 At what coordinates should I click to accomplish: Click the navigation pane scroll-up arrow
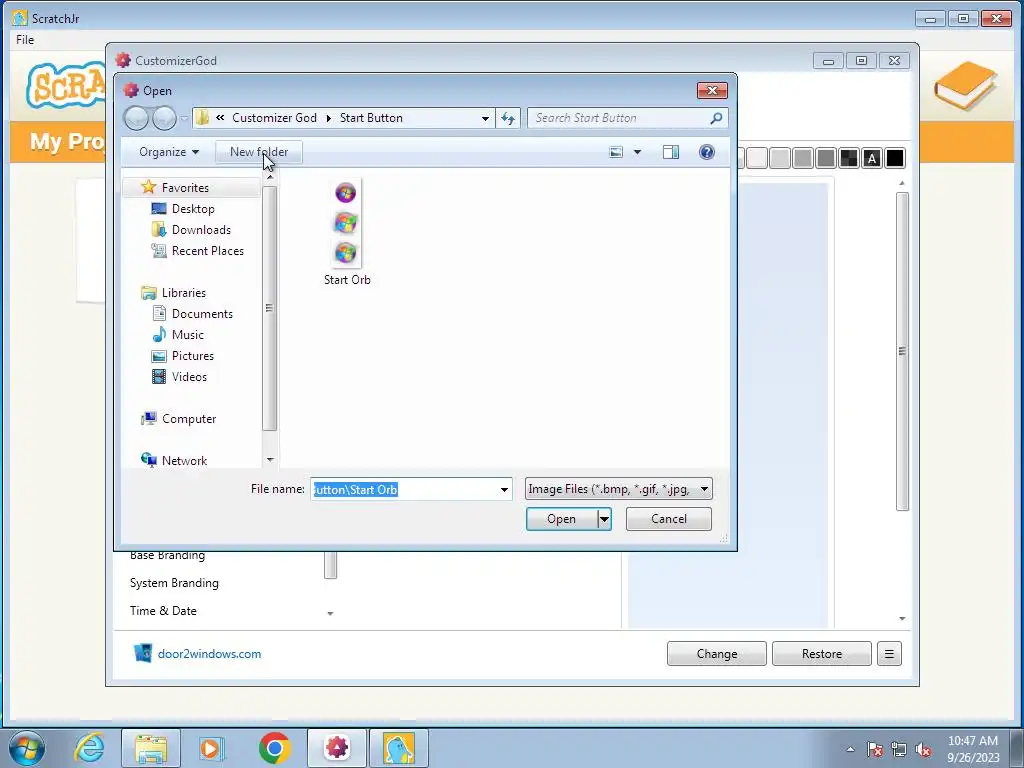[270, 178]
